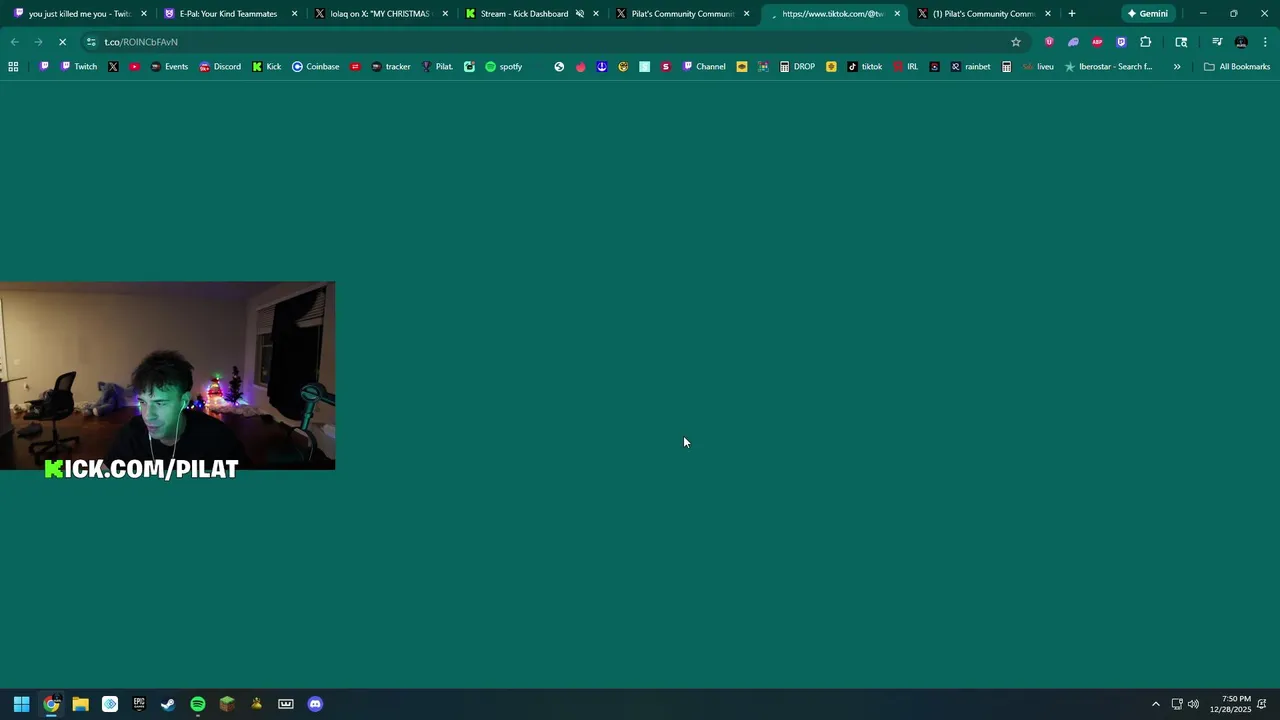Unmute the Stream - Kick Dashboard tab
The width and height of the screenshot is (1280, 720).
[580, 14]
